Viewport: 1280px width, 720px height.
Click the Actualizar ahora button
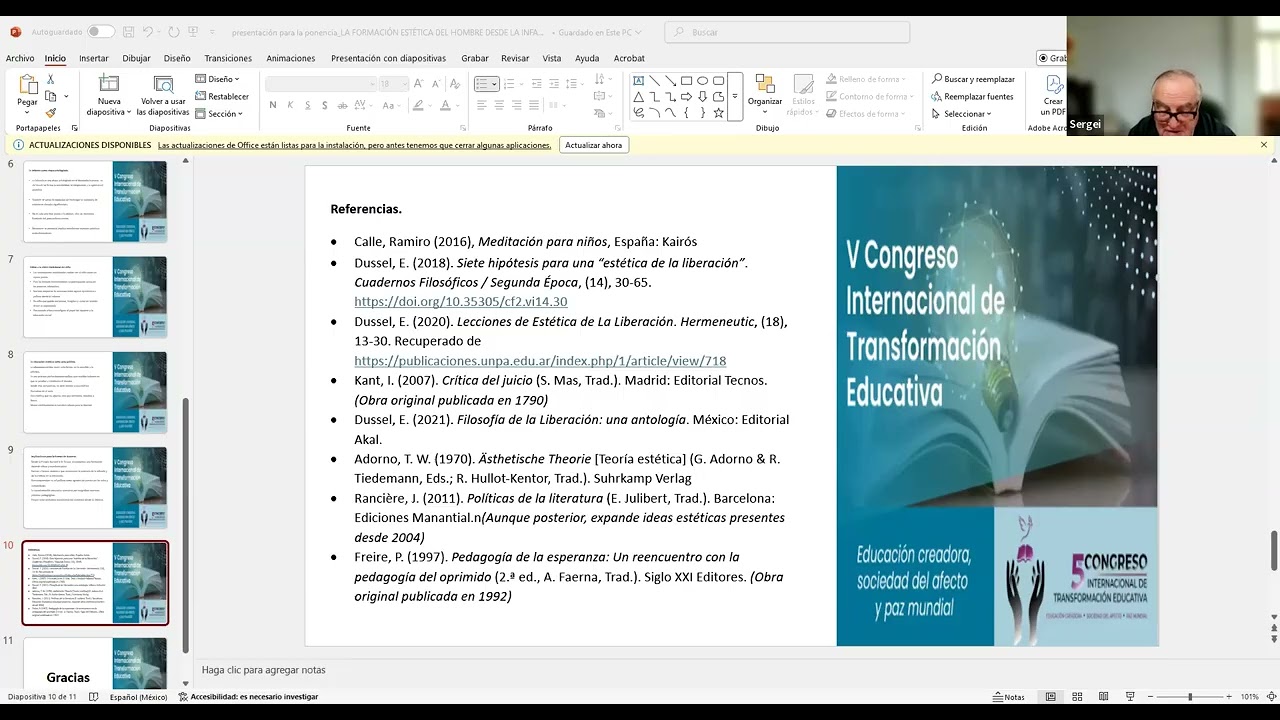pyautogui.click(x=594, y=145)
